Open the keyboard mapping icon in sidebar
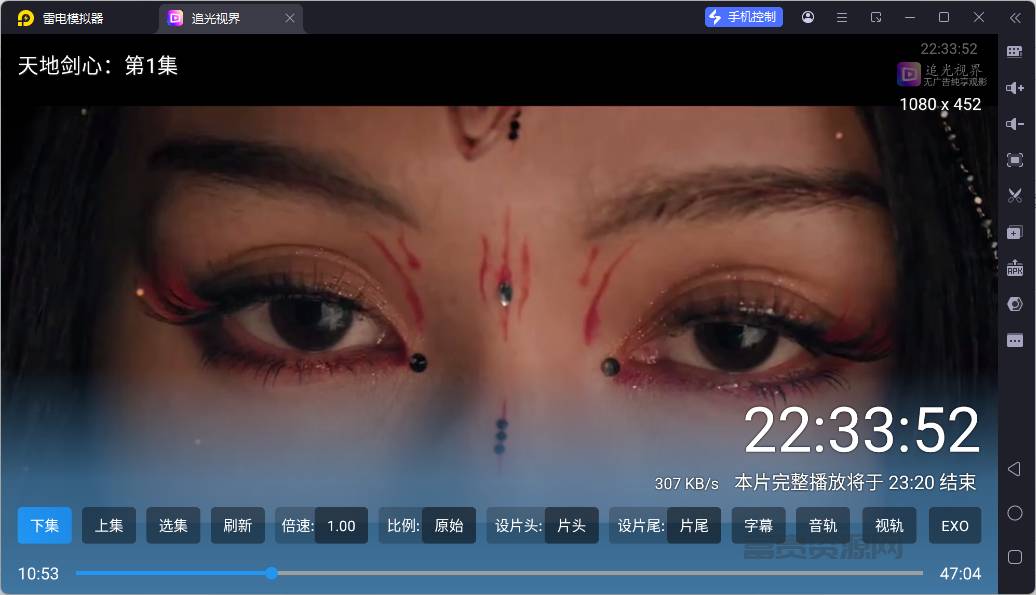The image size is (1036, 595). [x=1015, y=52]
